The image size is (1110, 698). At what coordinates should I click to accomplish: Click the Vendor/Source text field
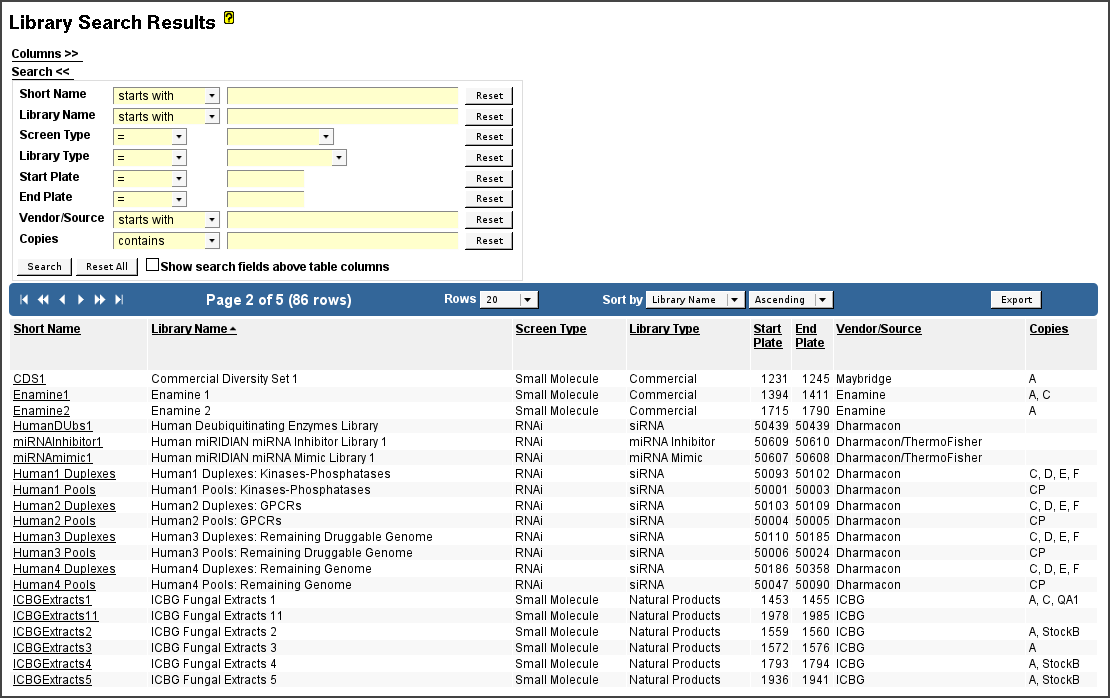tap(343, 219)
